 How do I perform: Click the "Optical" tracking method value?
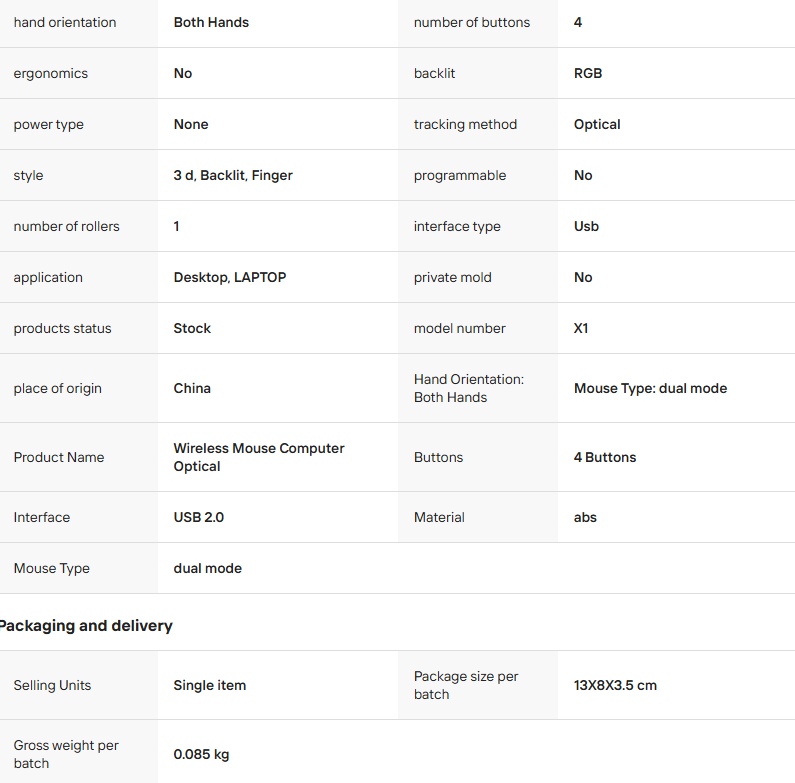coord(597,124)
